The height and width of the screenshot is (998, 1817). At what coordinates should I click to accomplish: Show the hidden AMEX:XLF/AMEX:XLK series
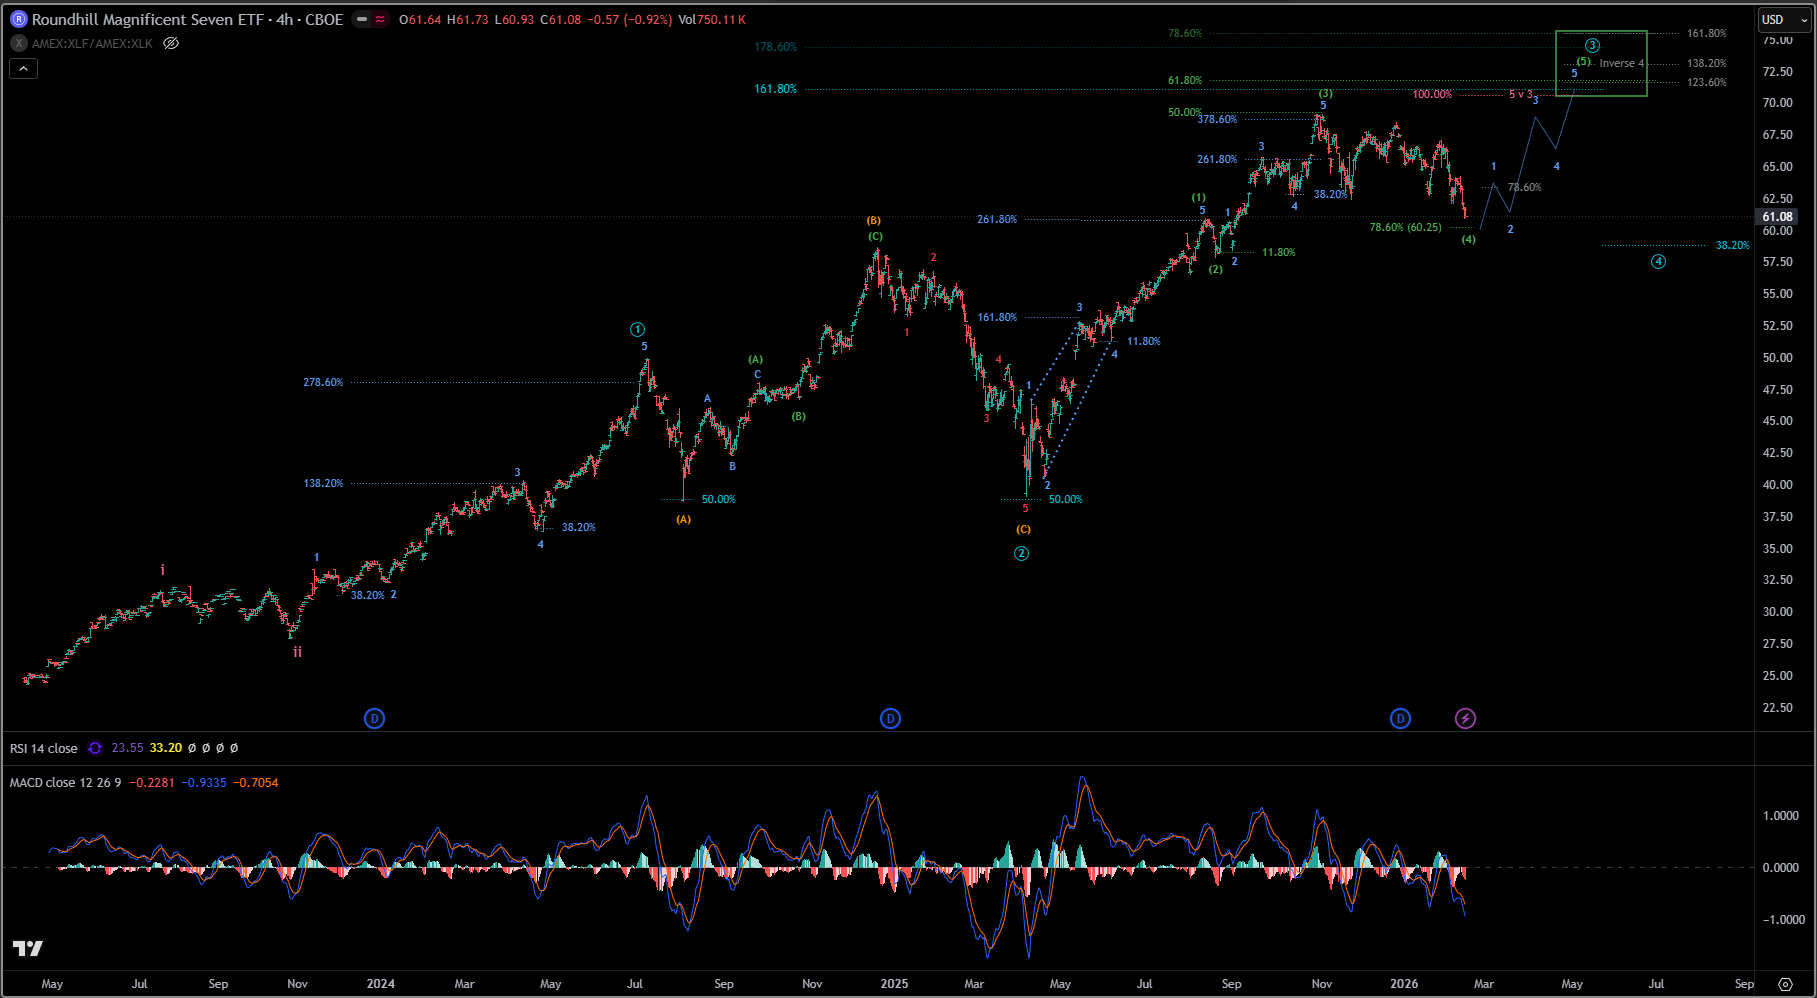pyautogui.click(x=171, y=43)
